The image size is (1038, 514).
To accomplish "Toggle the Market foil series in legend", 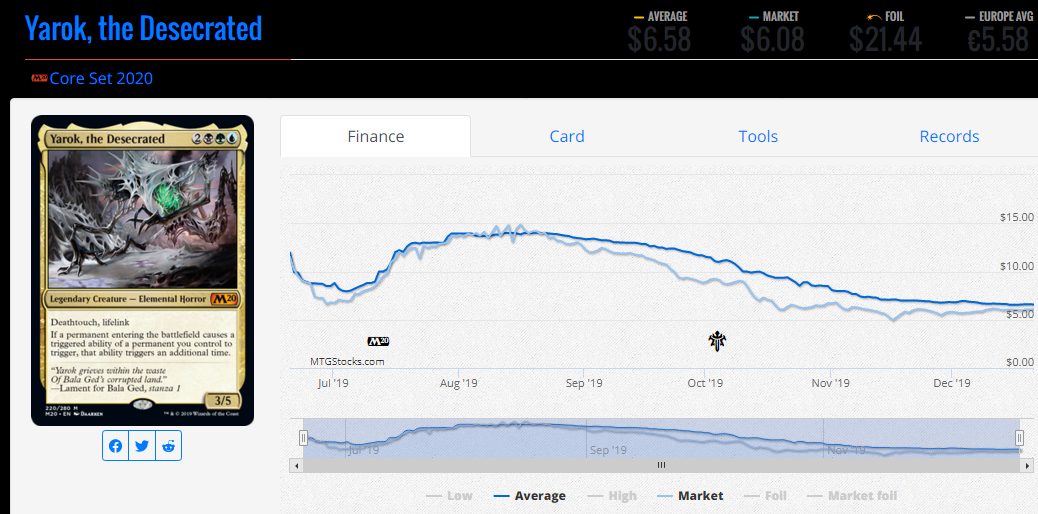I will 853,495.
